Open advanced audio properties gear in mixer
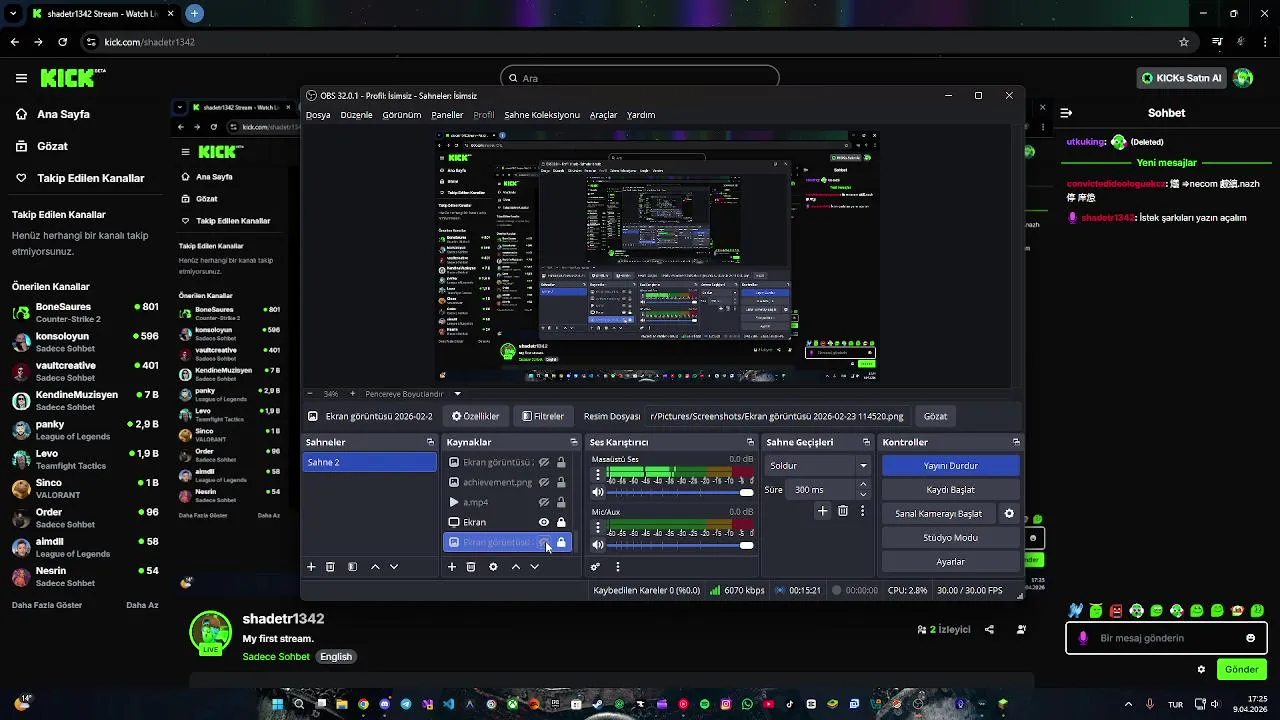 pos(596,567)
